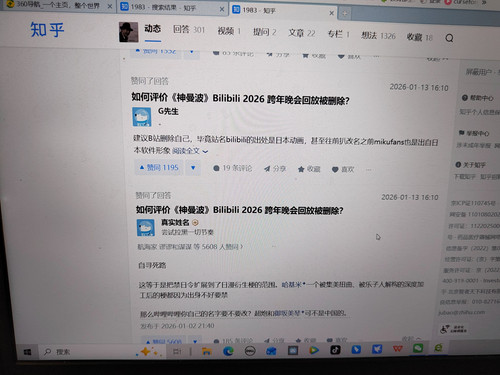Image resolution: width=500 pixels, height=375 pixels.
Task: Mark G先生's answer as 喜欢 heart
Action: pyautogui.click(x=343, y=170)
